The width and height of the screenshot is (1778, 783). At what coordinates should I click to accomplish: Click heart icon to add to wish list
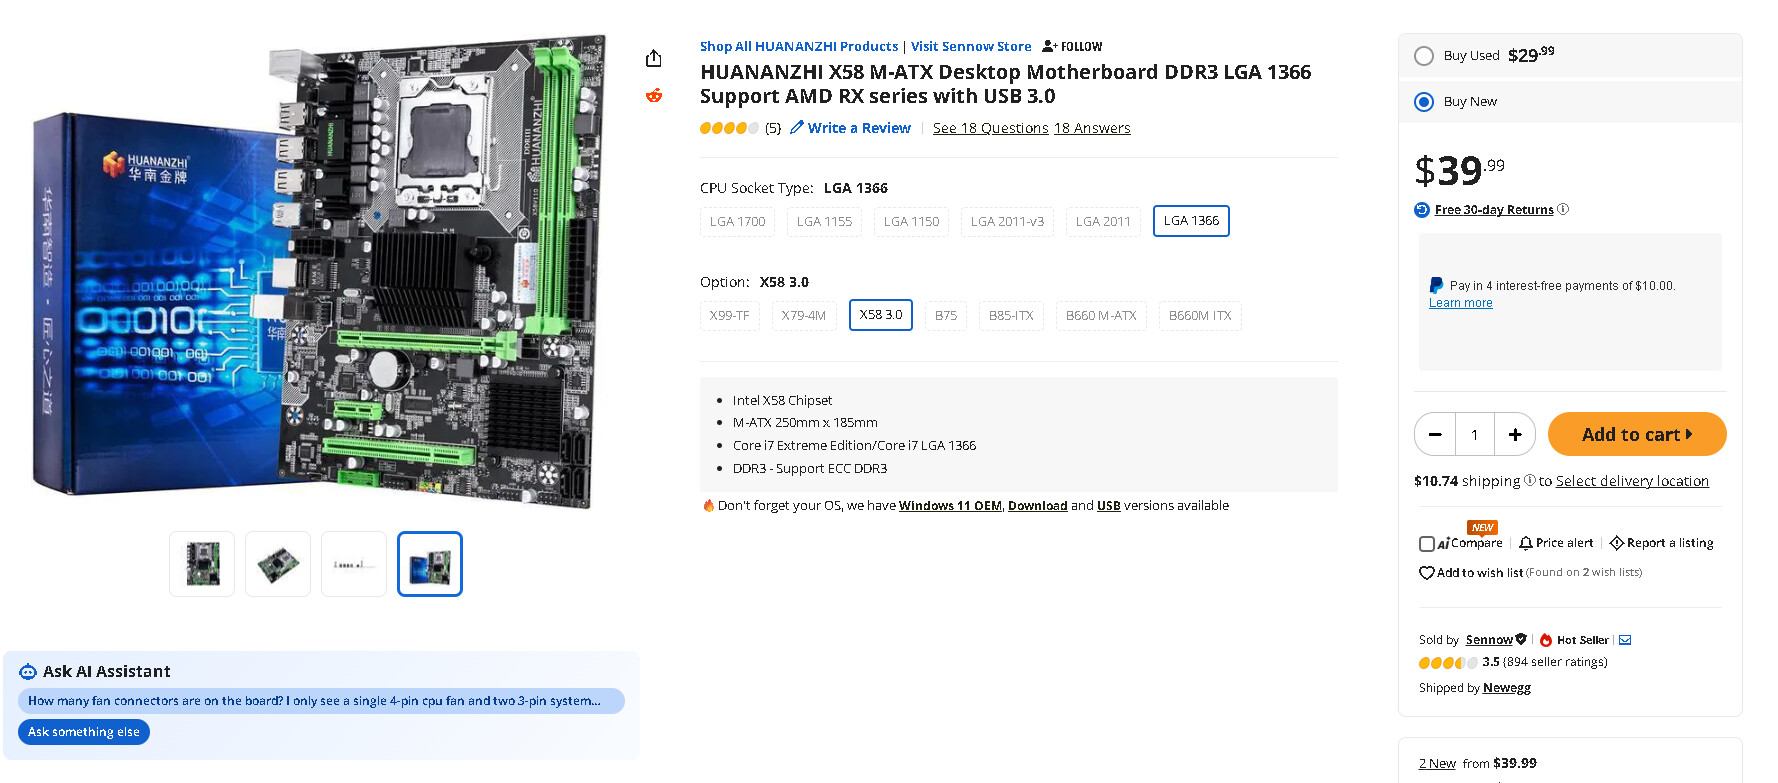click(x=1427, y=573)
